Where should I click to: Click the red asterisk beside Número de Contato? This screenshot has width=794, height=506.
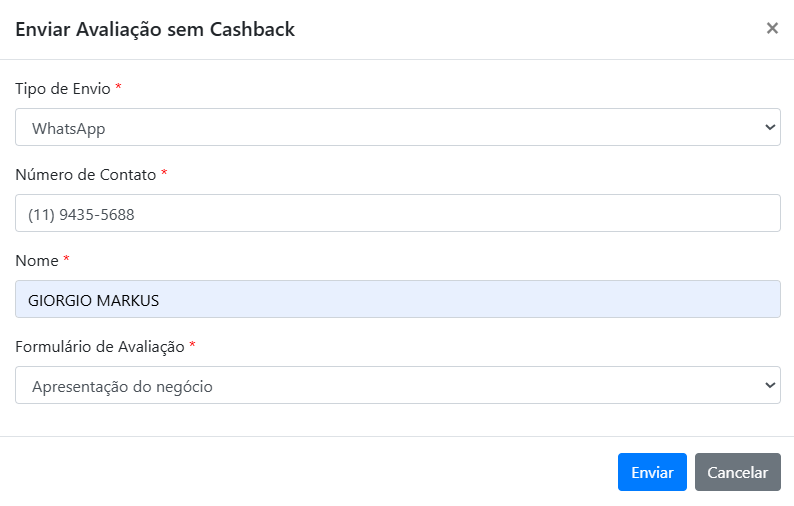pyautogui.click(x=164, y=174)
